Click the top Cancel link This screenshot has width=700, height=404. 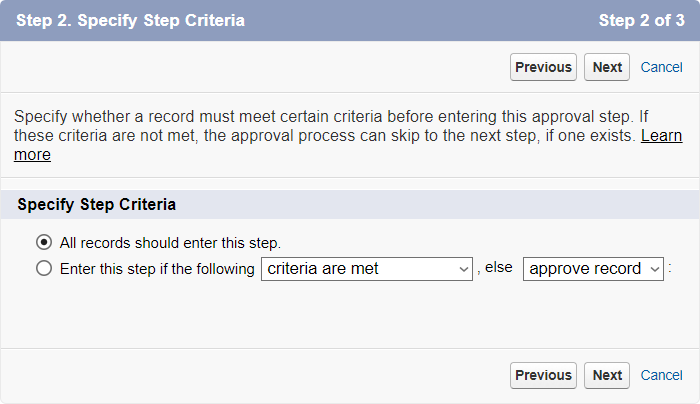tap(661, 67)
